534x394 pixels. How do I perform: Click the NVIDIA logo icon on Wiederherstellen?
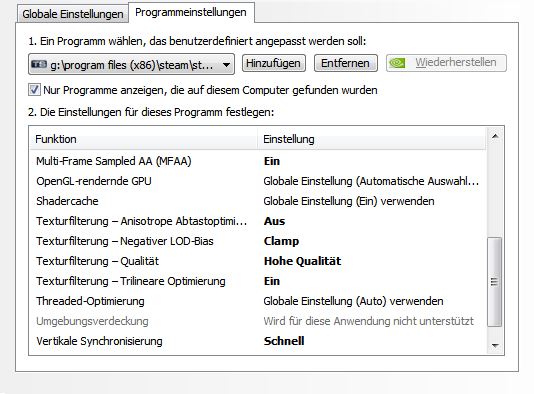[x=397, y=63]
